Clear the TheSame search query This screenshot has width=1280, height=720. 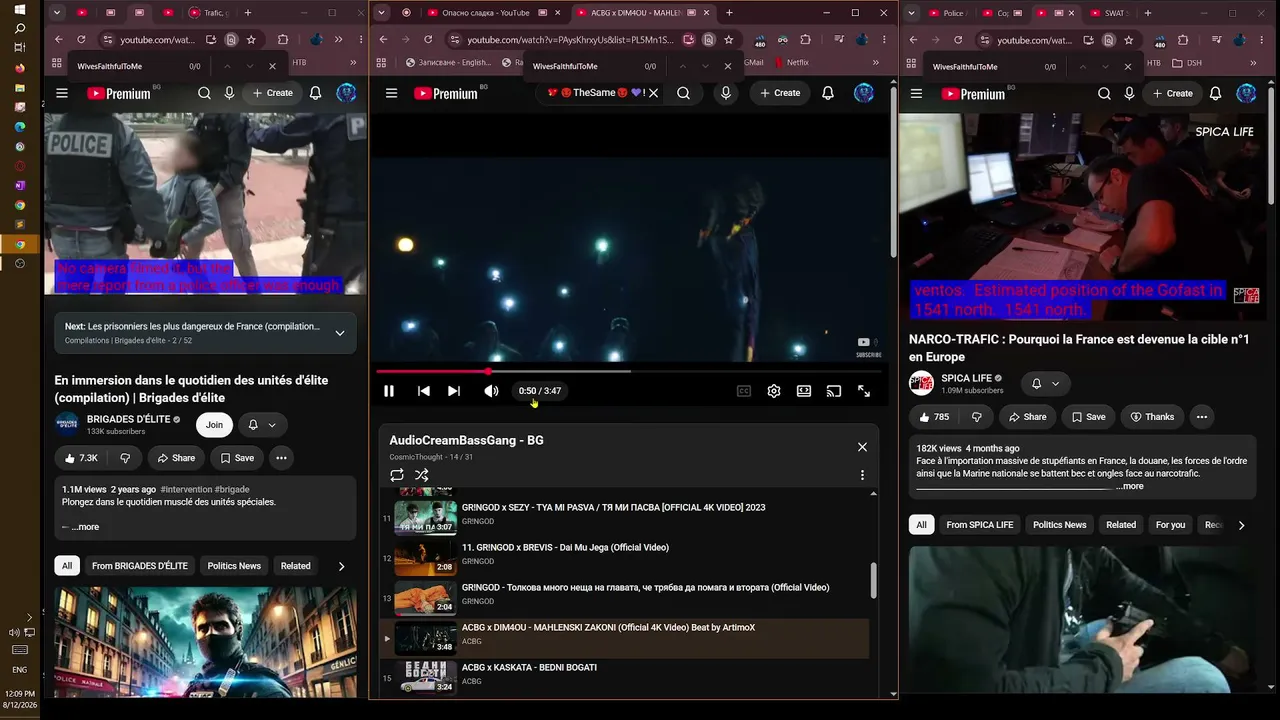tap(653, 93)
